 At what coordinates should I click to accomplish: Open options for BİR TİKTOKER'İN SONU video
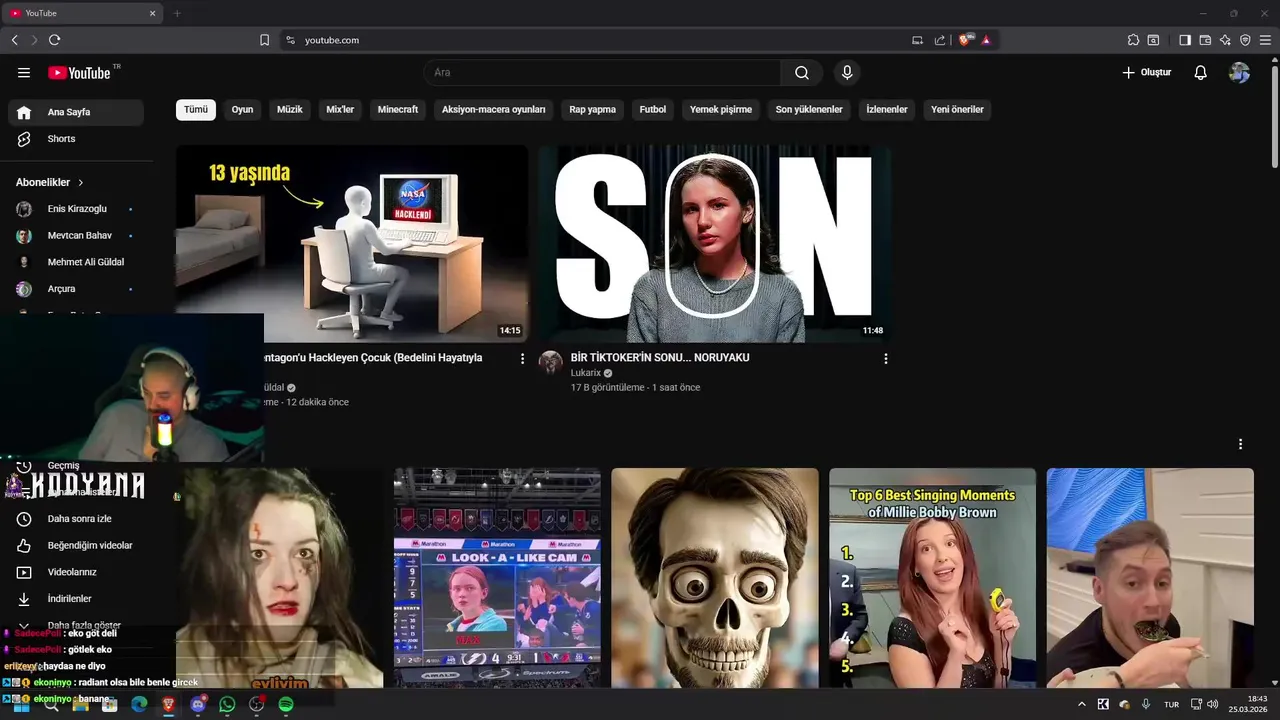pyautogui.click(x=885, y=358)
